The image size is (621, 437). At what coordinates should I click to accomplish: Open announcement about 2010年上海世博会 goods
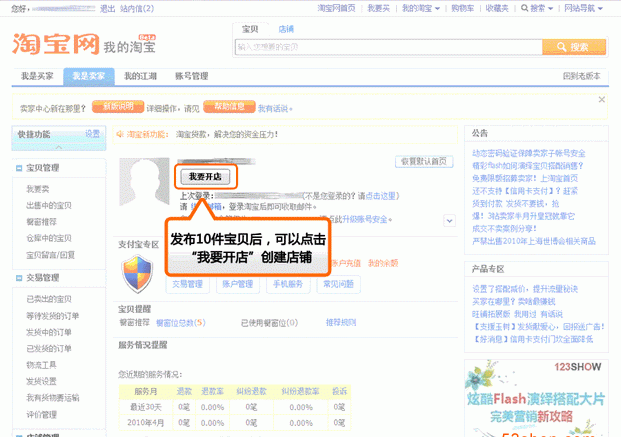point(533,241)
